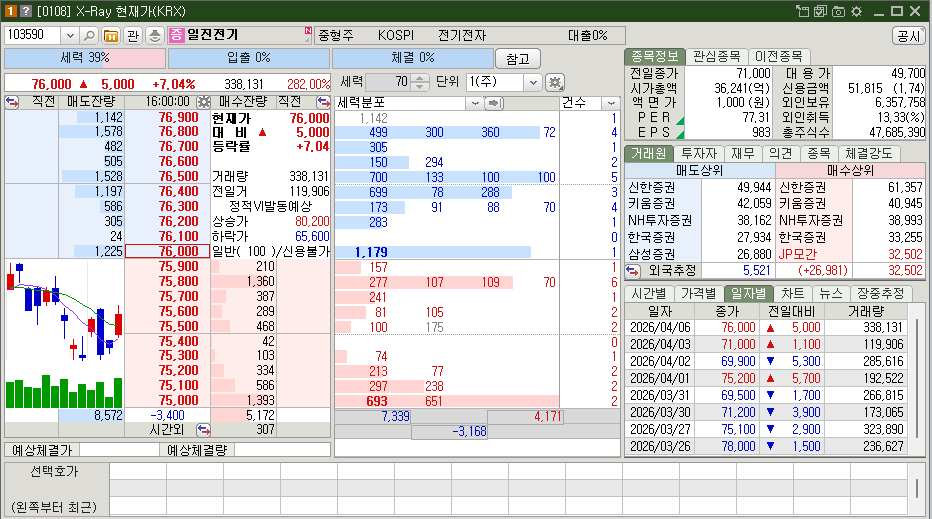
Task: Switch to the 종목정보 tab
Action: (654, 56)
